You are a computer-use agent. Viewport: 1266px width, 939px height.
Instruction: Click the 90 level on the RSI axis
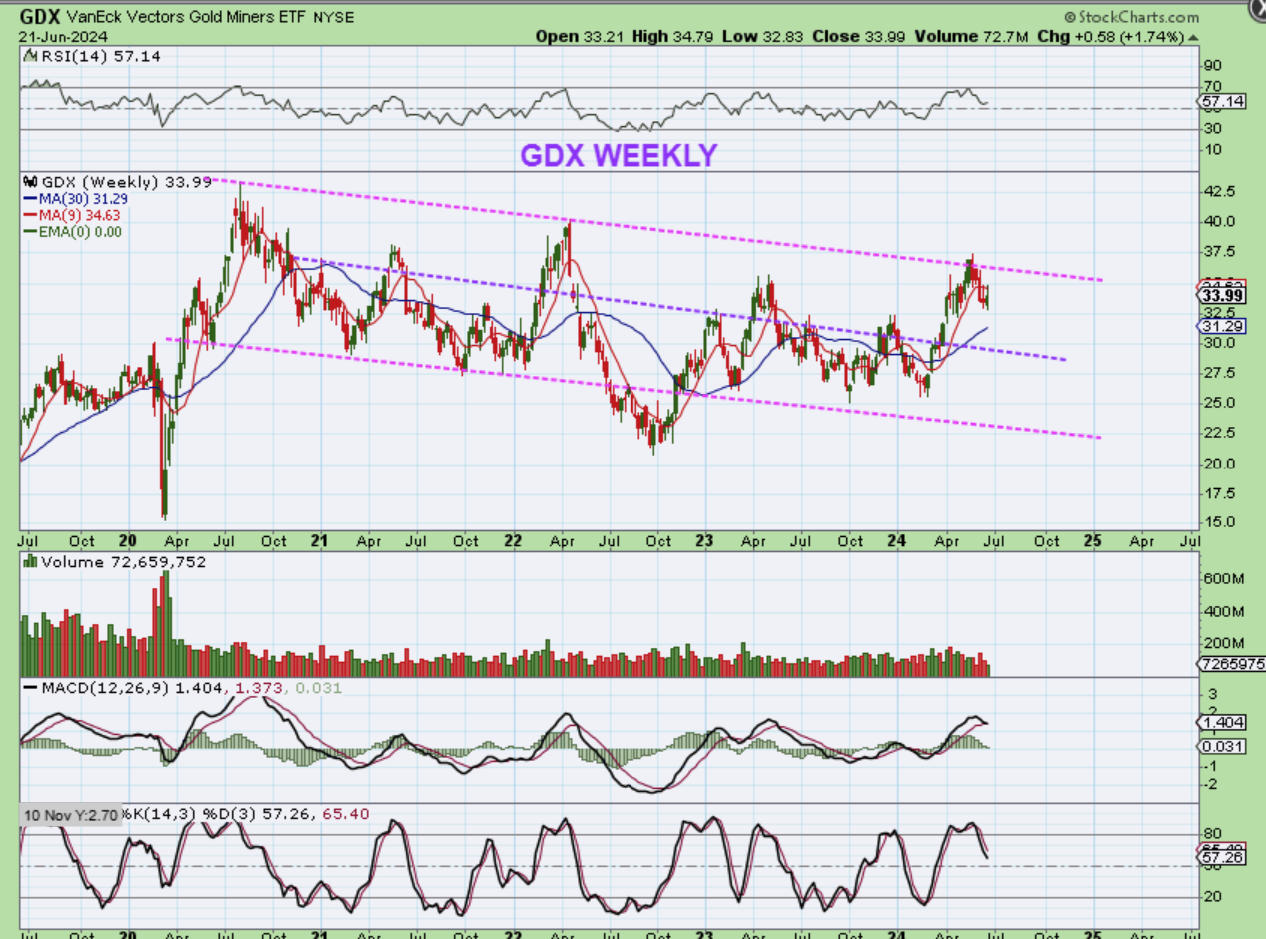click(x=1214, y=67)
